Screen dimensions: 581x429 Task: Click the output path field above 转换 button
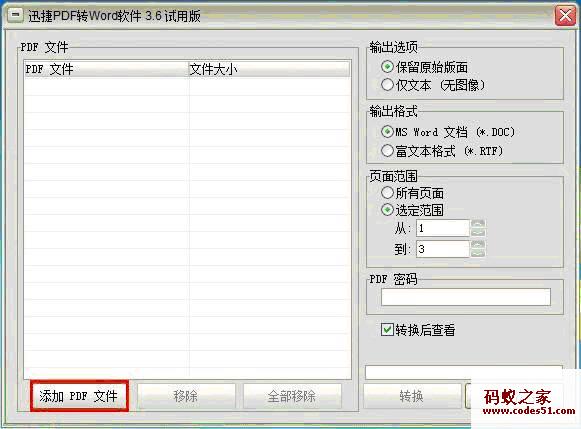coord(464,372)
